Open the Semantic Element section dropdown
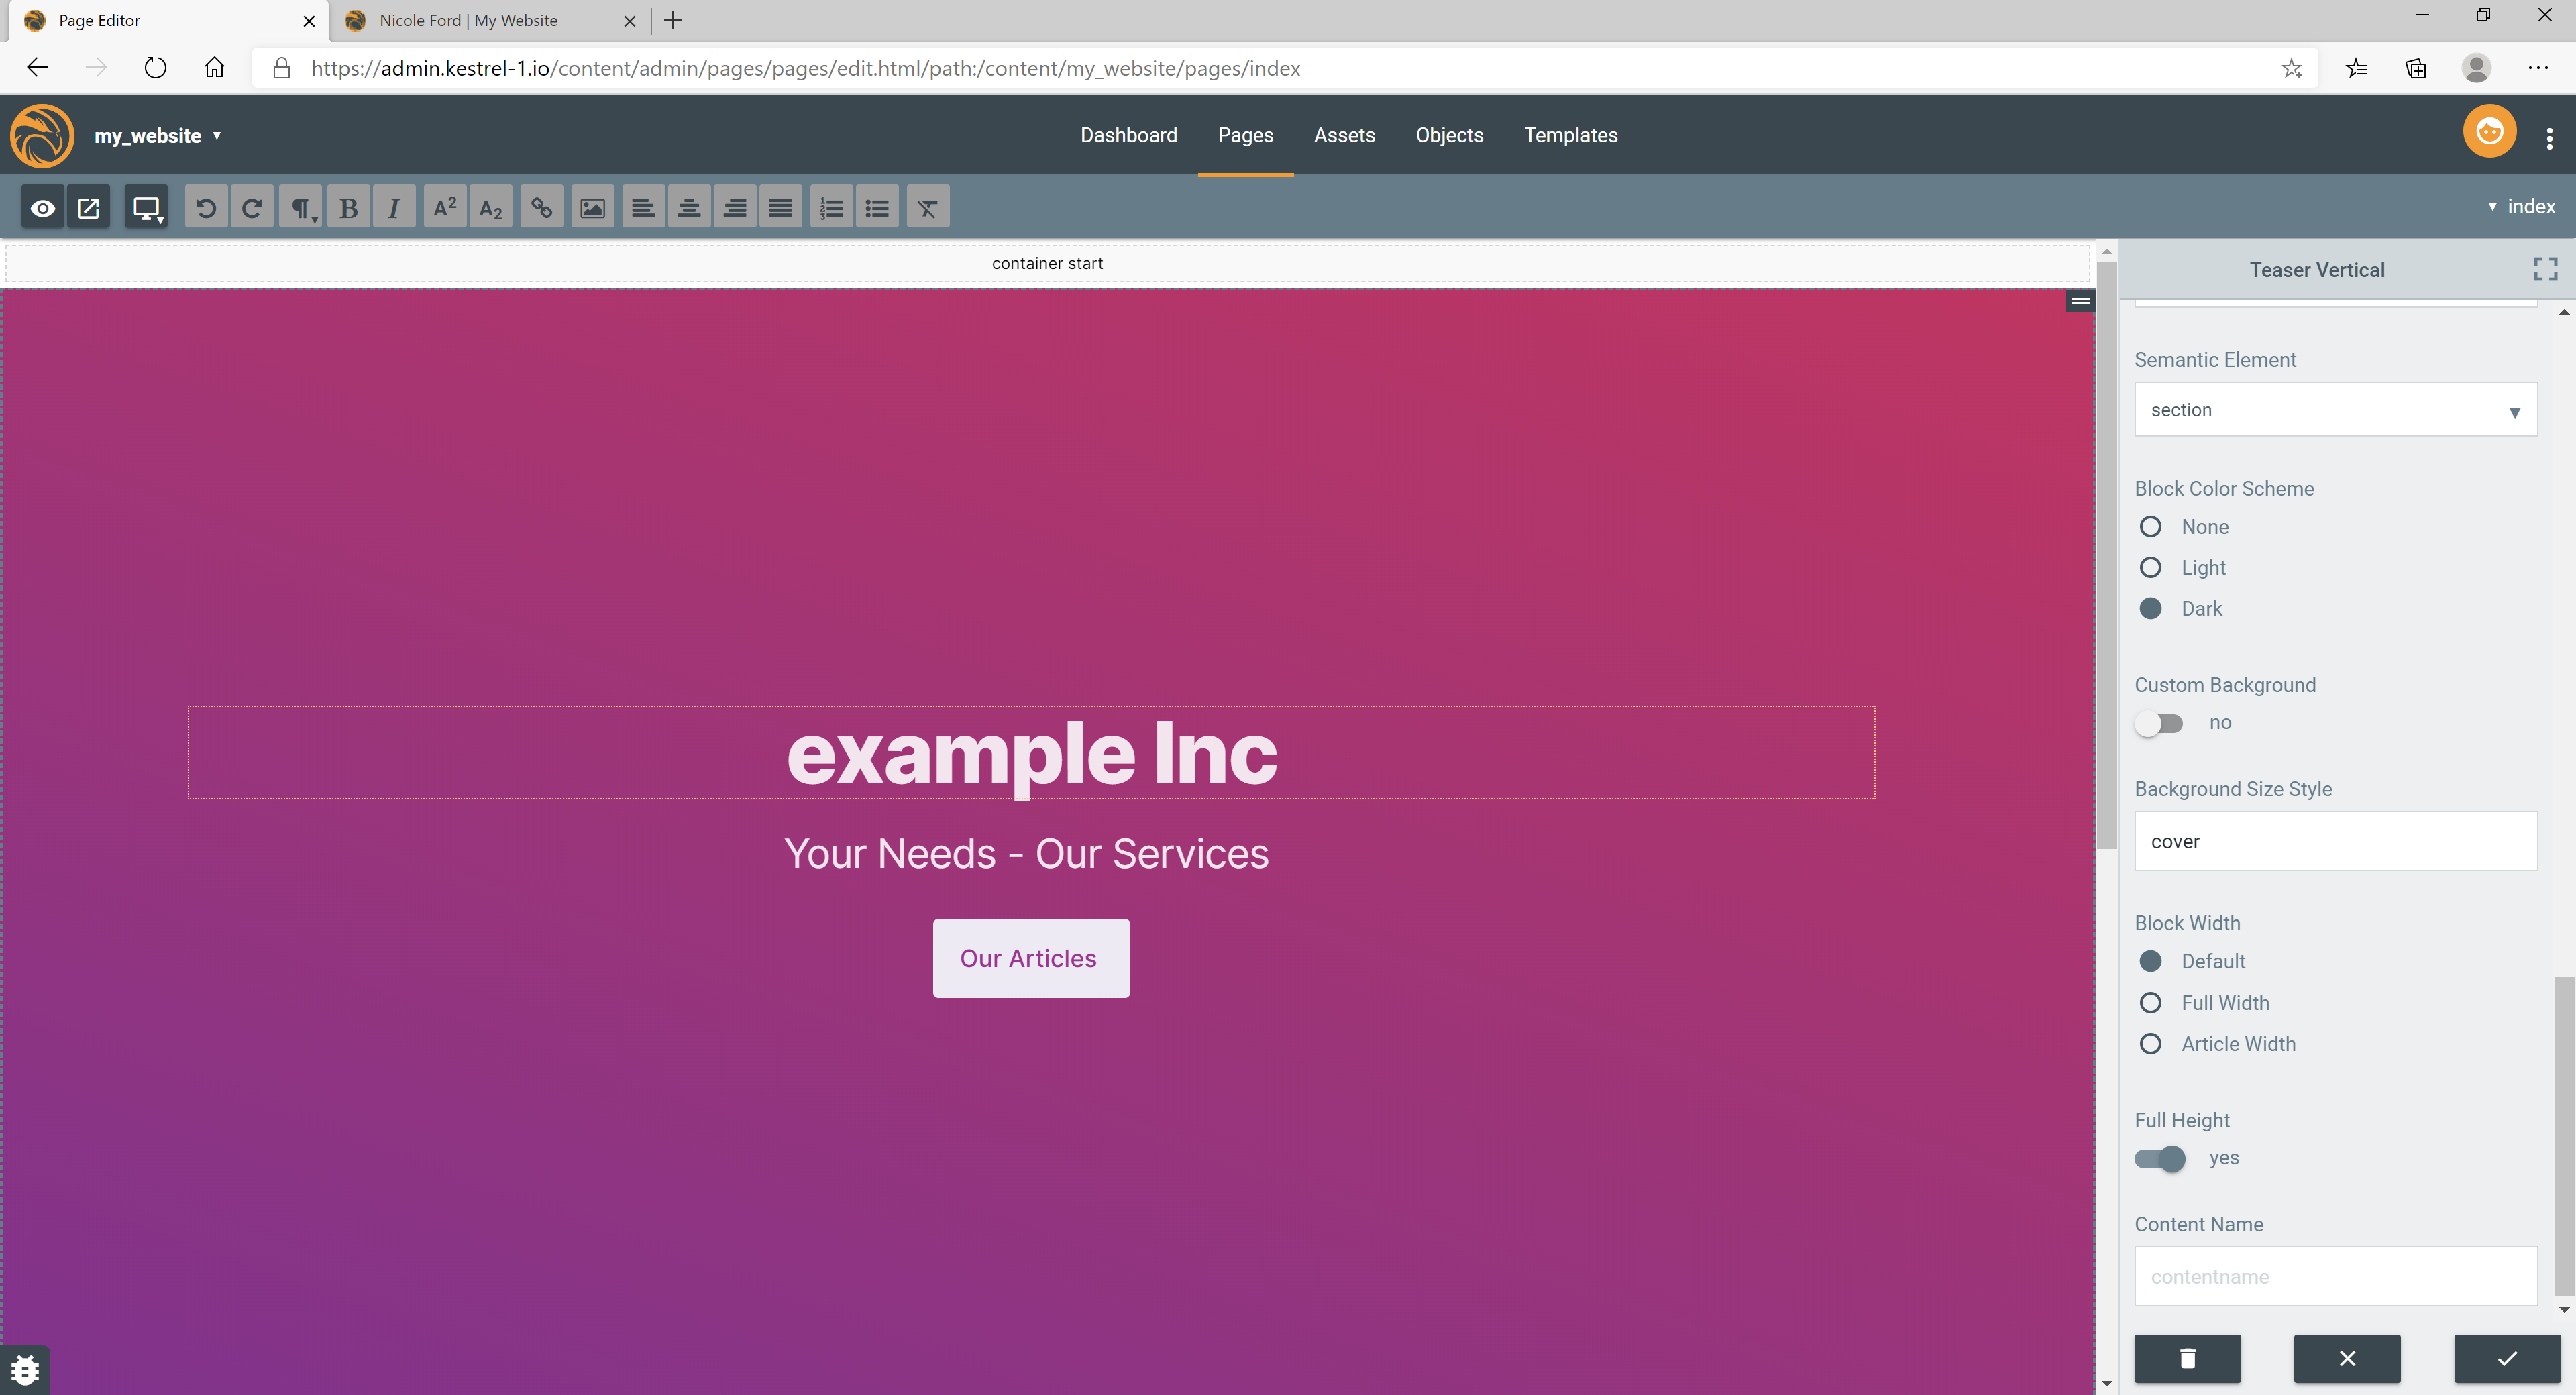Viewport: 2576px width, 1395px height. pos(2335,410)
